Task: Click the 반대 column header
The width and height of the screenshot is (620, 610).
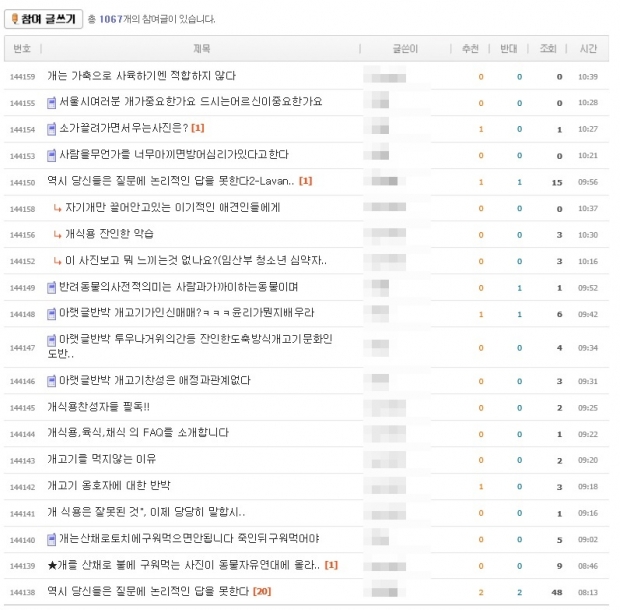Action: [x=509, y=49]
